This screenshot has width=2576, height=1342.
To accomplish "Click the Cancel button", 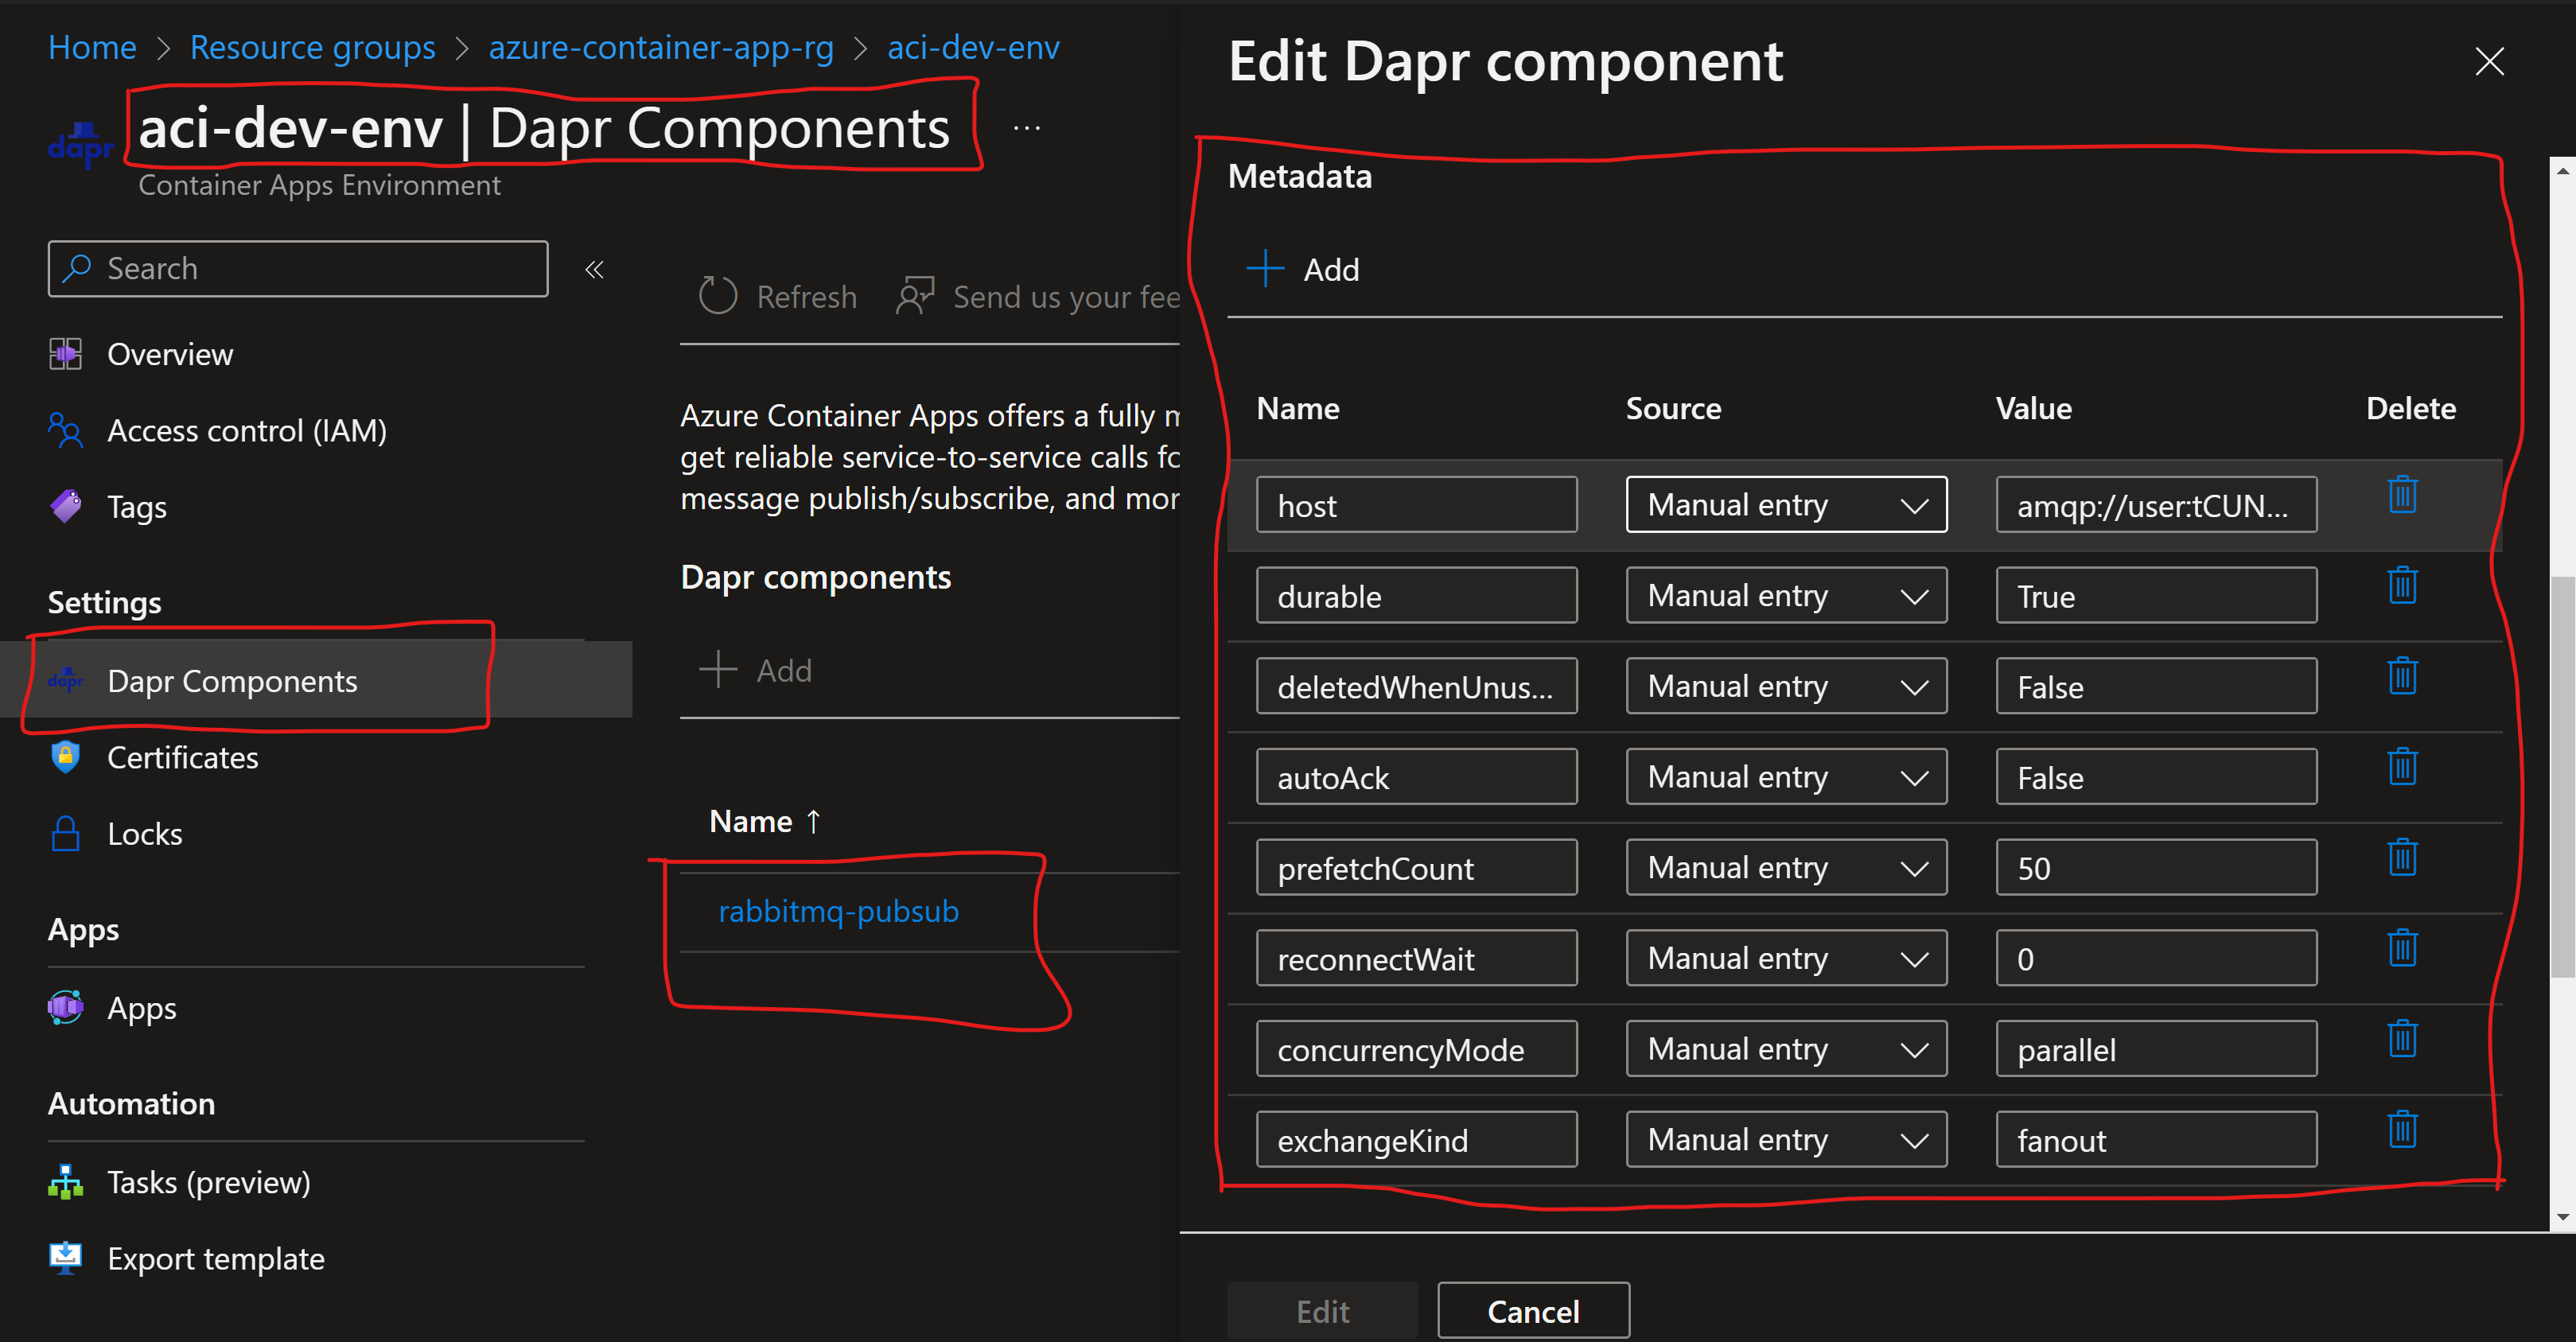I will pos(1534,1310).
